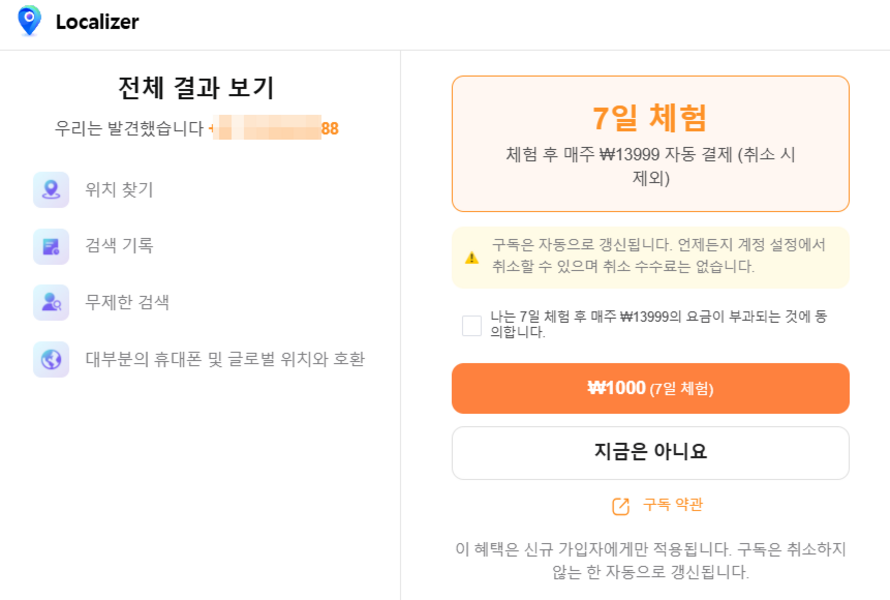This screenshot has width=890, height=600.
Task: Start the ₩1000 7일 체험 trial
Action: coord(650,388)
